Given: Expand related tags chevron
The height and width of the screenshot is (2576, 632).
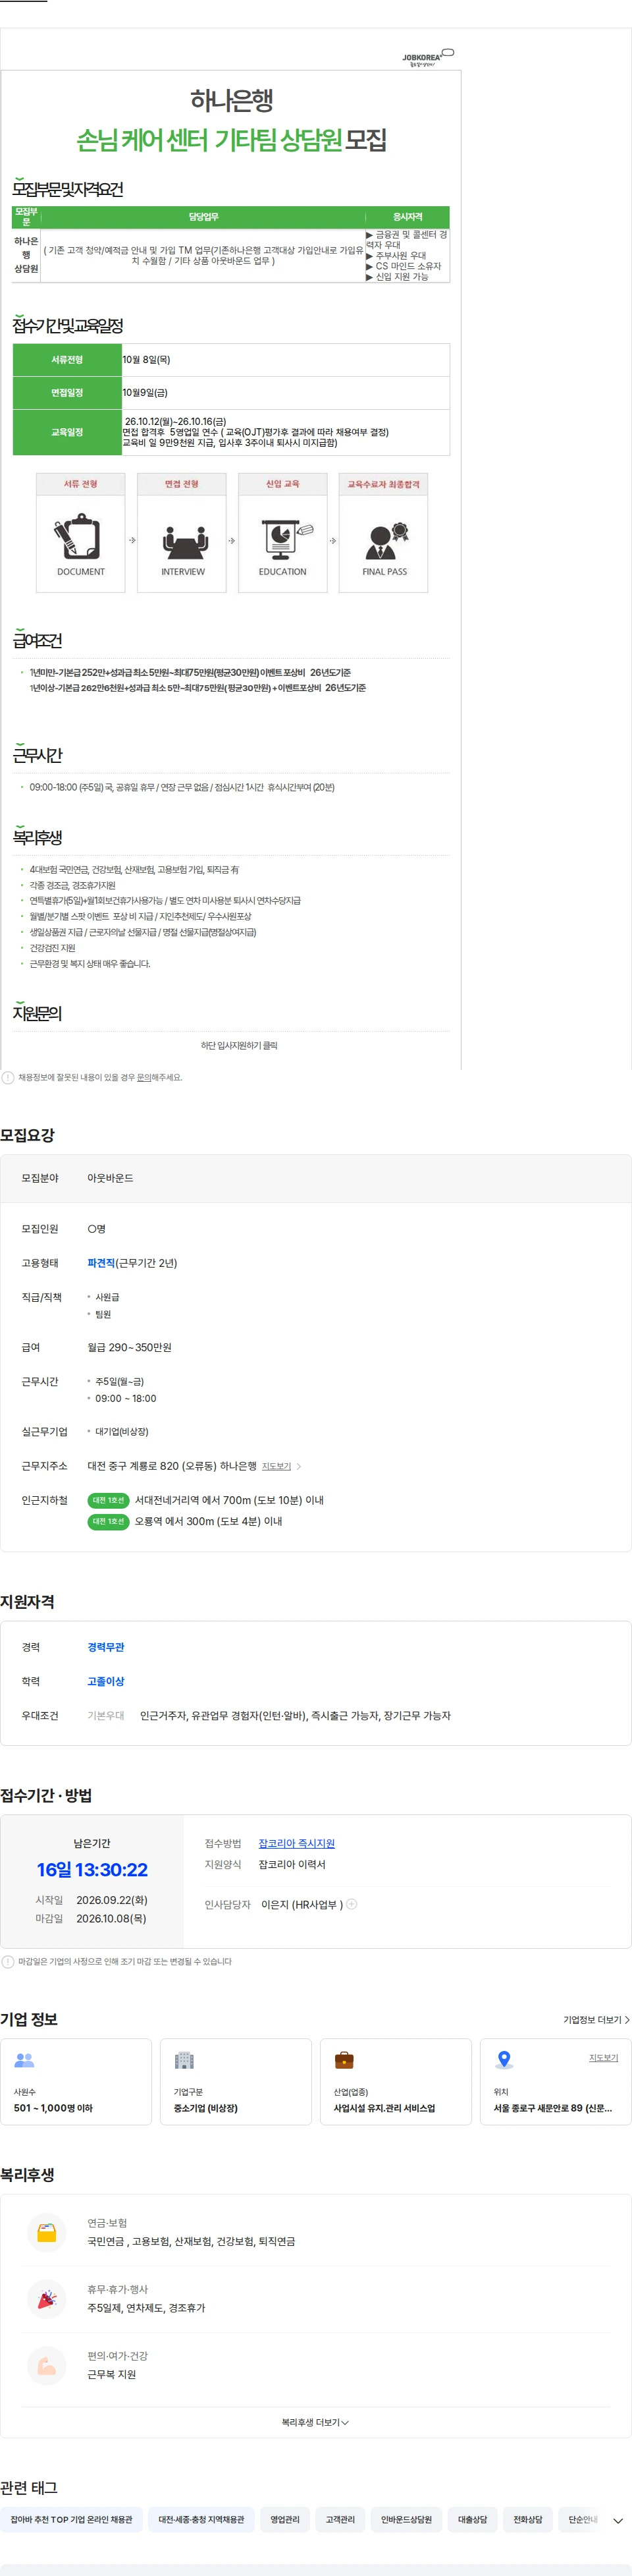Looking at the screenshot, I should point(618,2520).
